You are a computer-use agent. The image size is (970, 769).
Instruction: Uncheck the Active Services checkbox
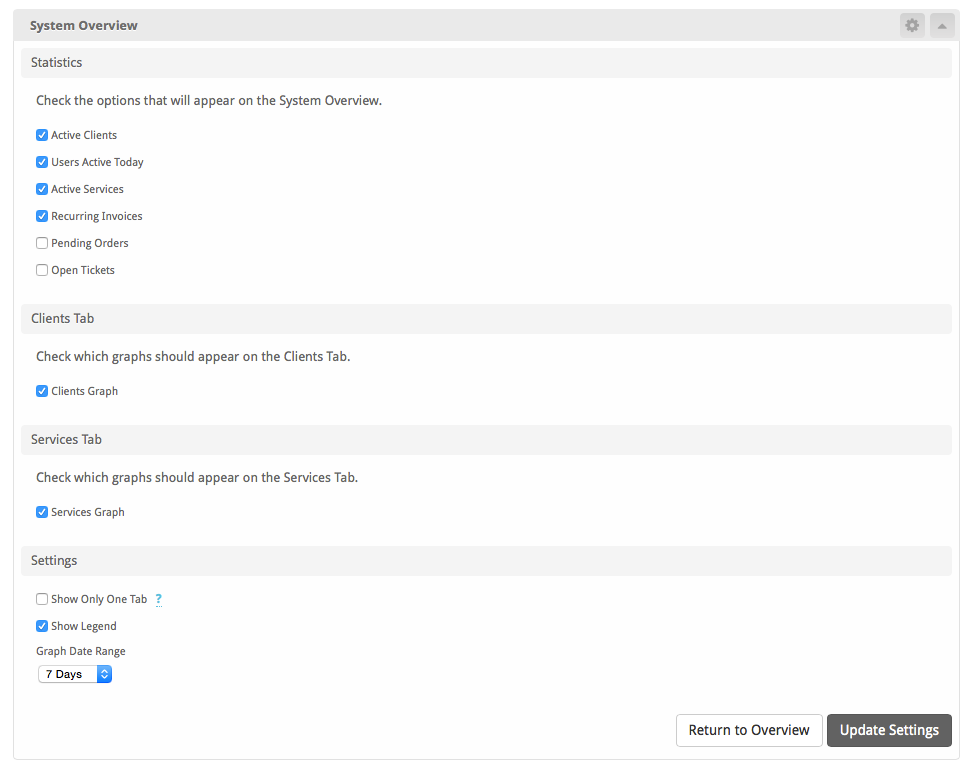coord(42,189)
